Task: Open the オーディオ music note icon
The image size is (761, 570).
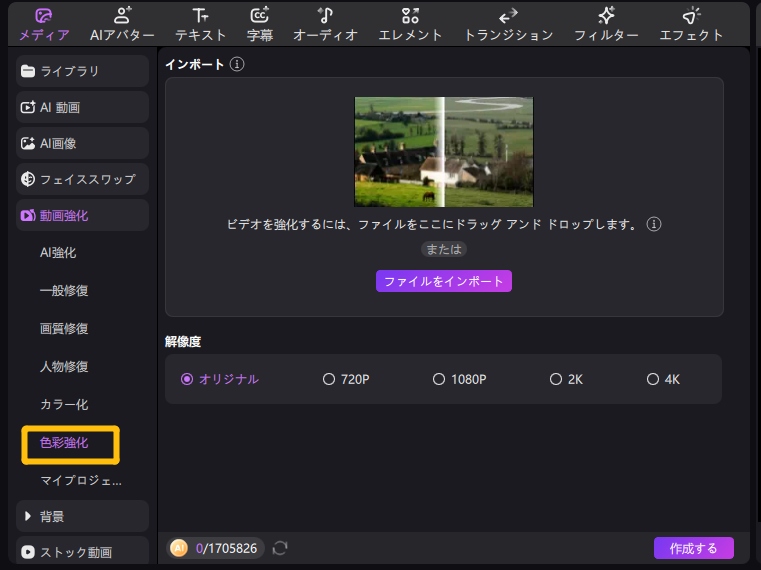Action: coord(325,16)
